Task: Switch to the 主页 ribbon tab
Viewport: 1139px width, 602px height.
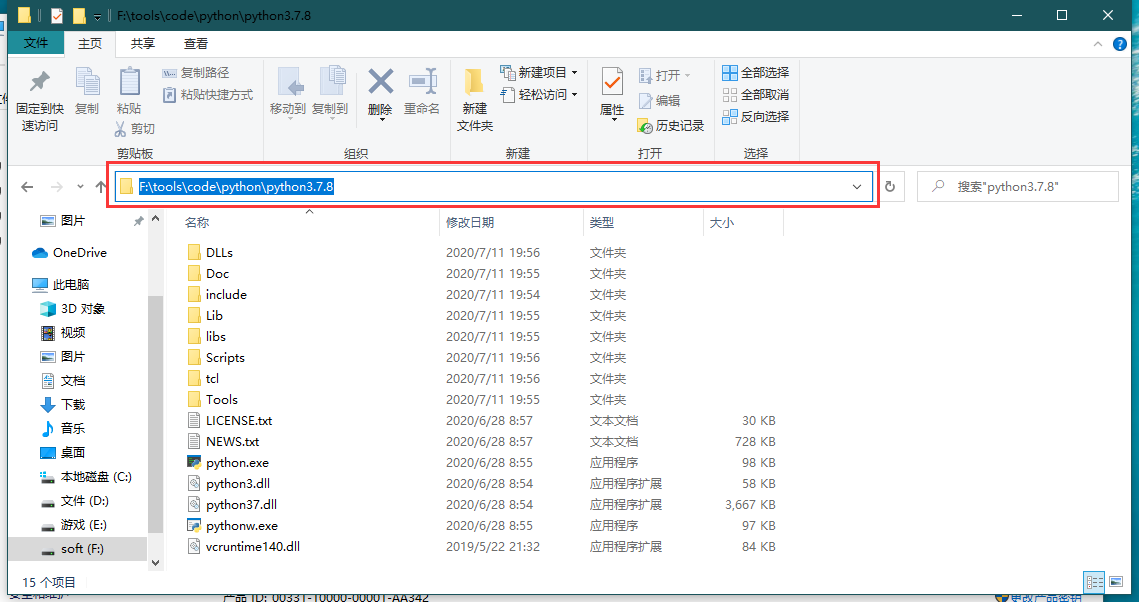Action: click(x=90, y=44)
